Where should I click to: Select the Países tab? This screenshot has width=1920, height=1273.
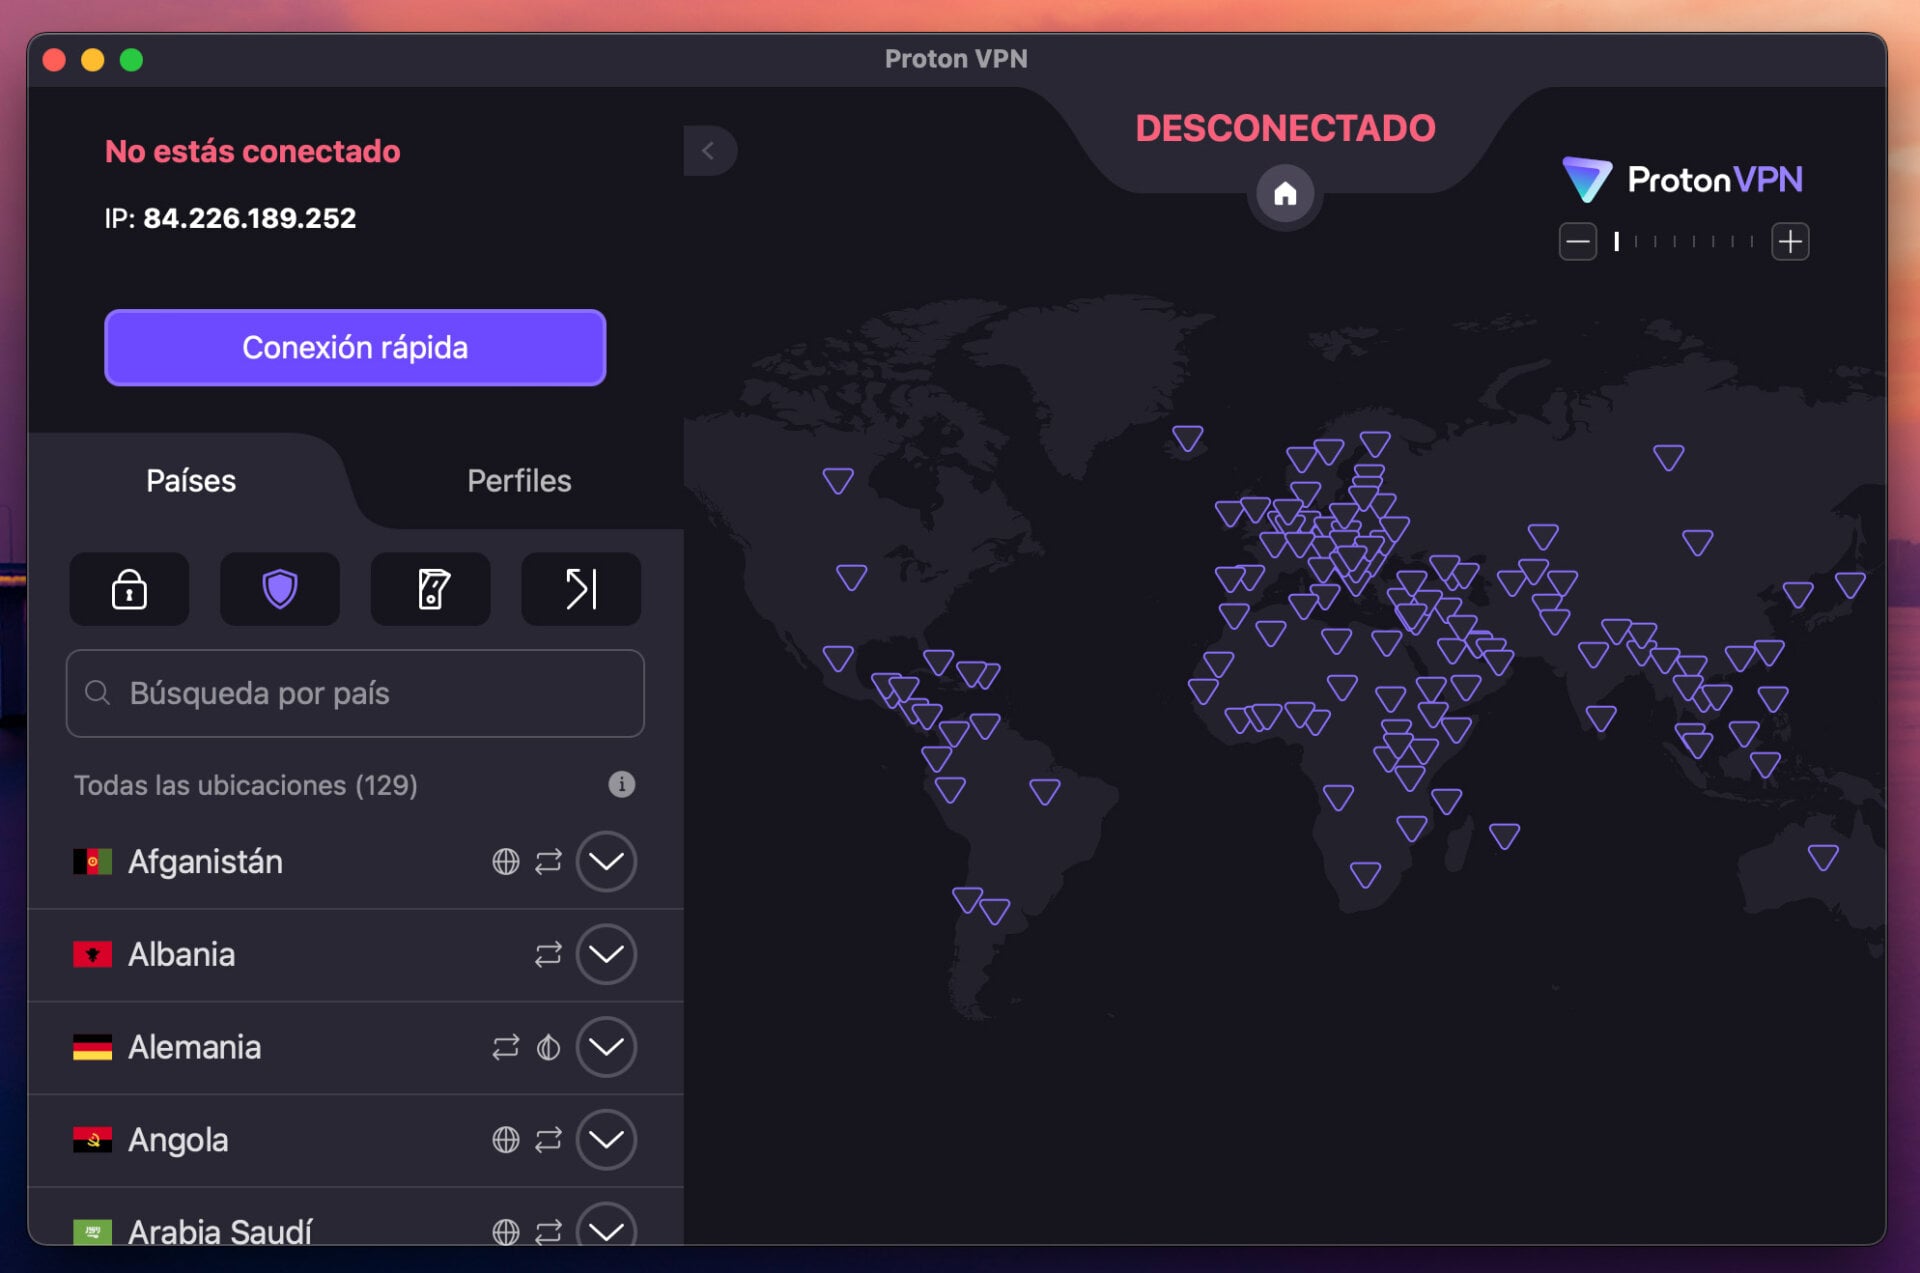point(191,481)
